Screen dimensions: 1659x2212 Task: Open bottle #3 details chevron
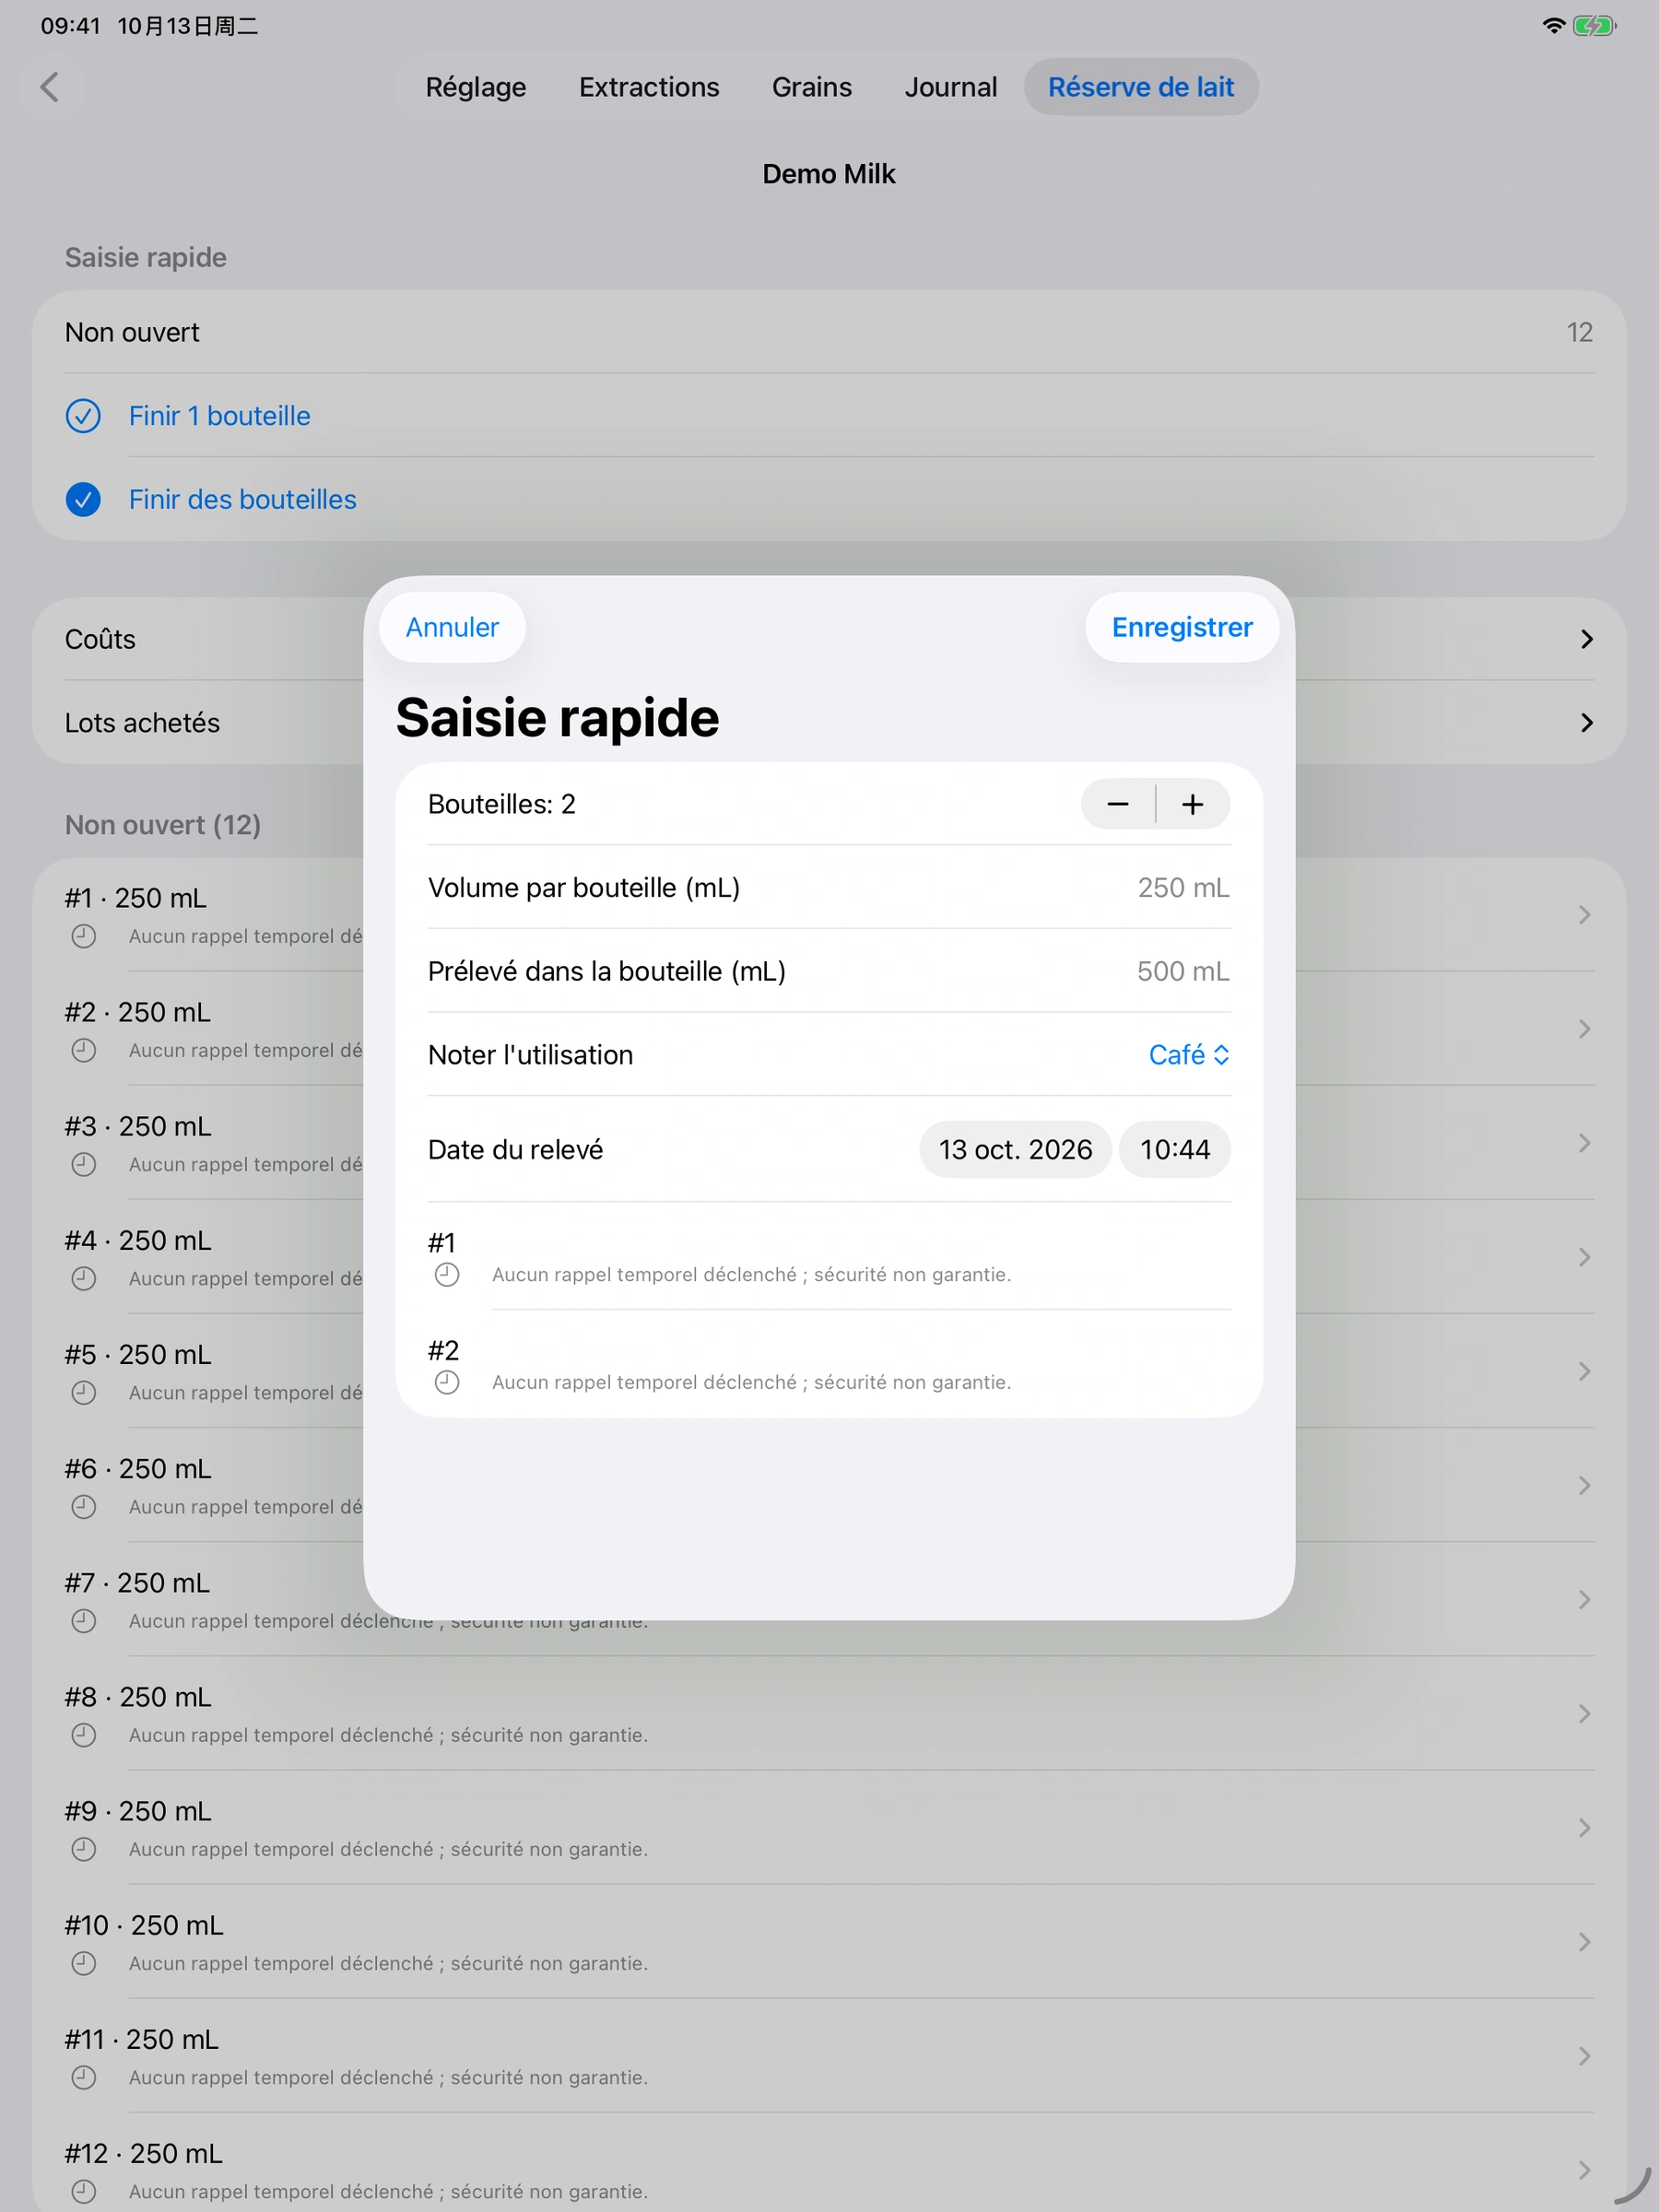1584,1143
